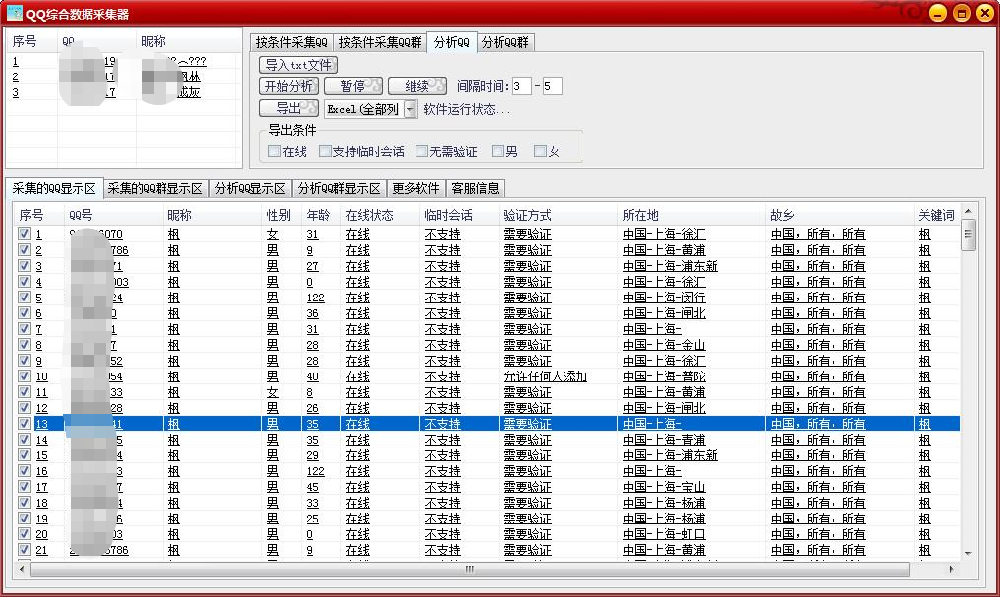Viewport: 1000px width, 597px height.
Task: Click age 40 cell in row 10
Action: pyautogui.click(x=312, y=376)
